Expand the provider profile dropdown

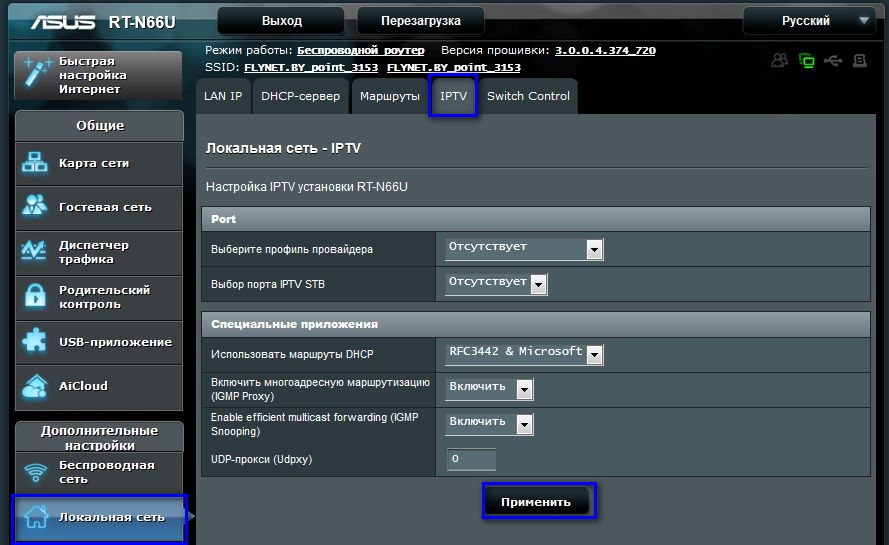(x=524, y=249)
